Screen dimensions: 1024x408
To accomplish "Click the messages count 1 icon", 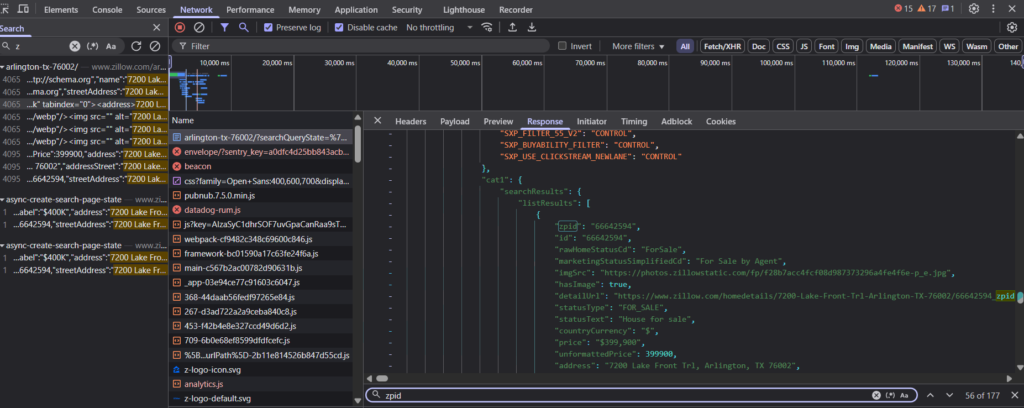I will point(948,9).
